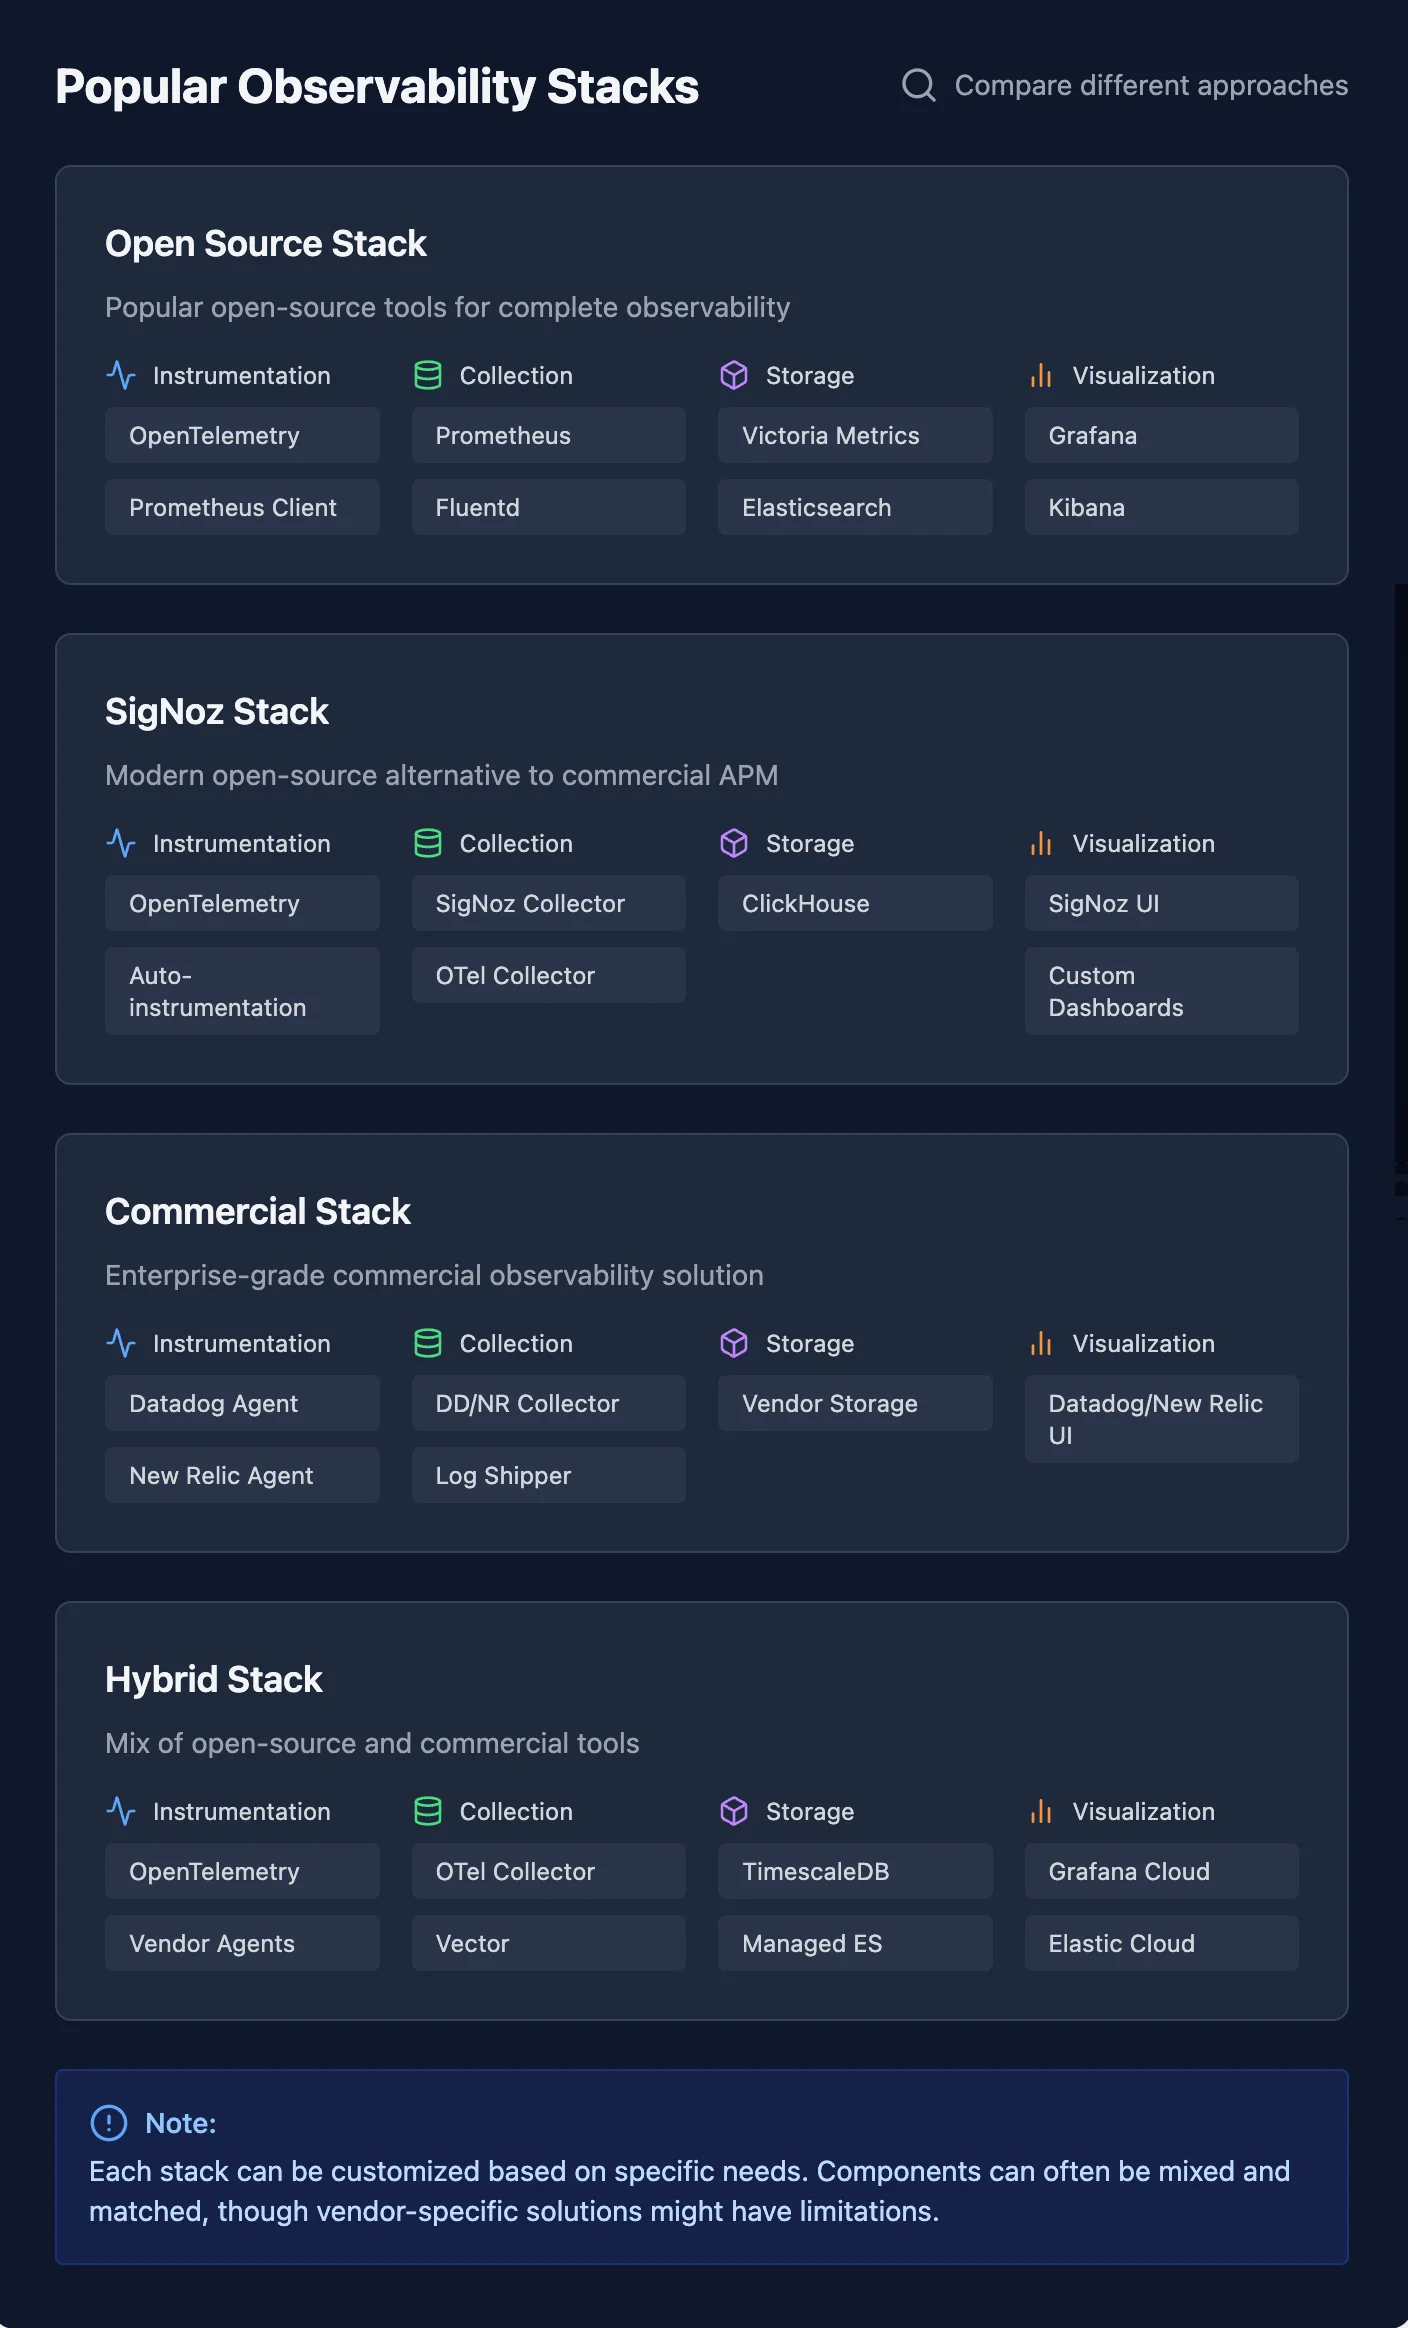Select the OpenTelemetry chip in SigNoz Stack
The image size is (1408, 2328).
point(242,903)
